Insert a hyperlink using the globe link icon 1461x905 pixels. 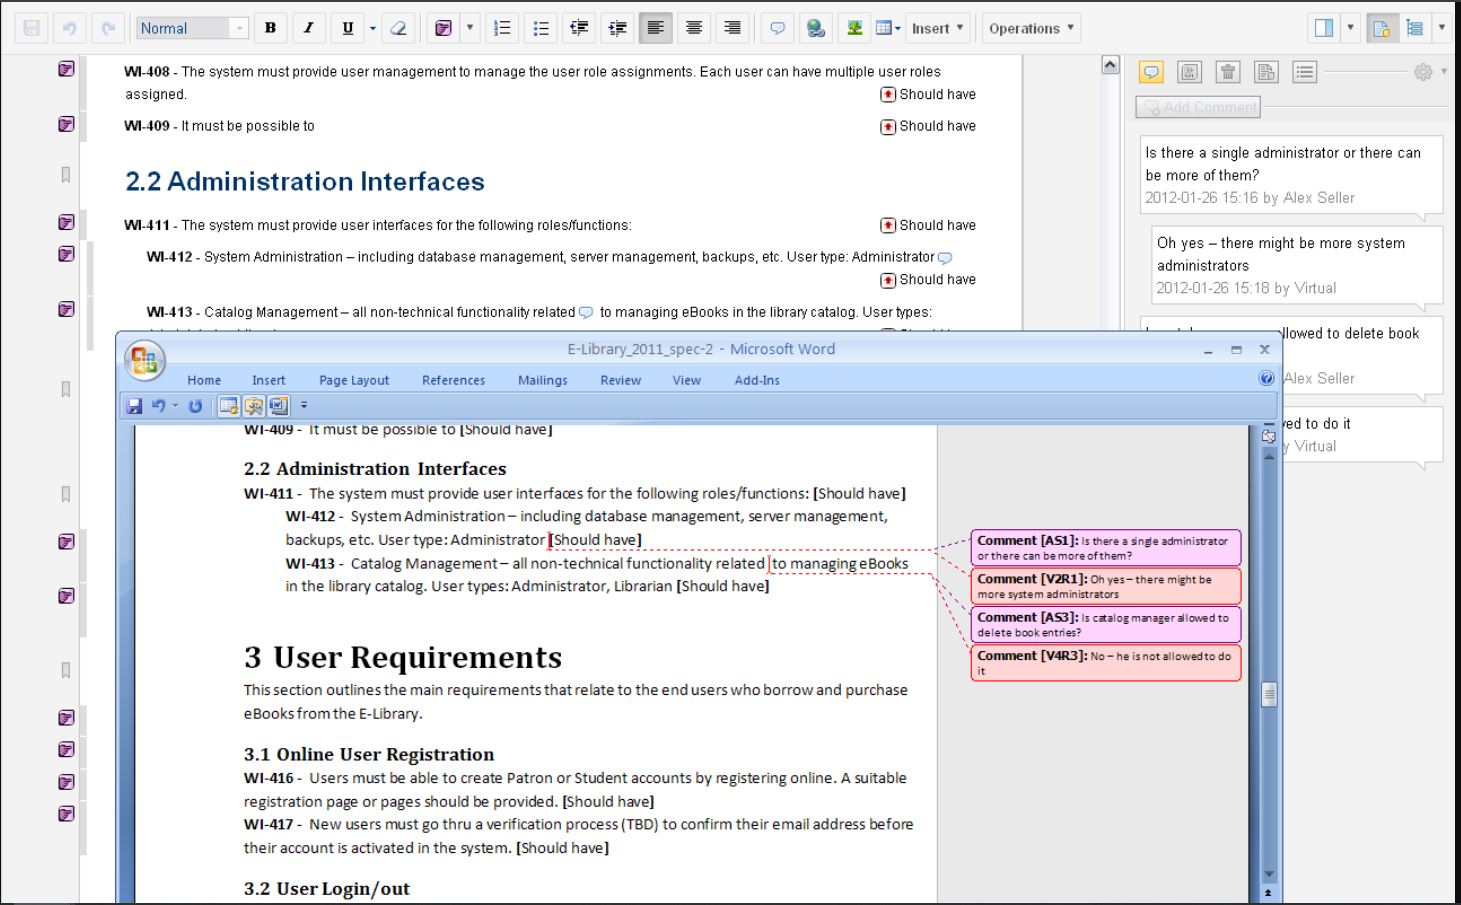point(816,28)
